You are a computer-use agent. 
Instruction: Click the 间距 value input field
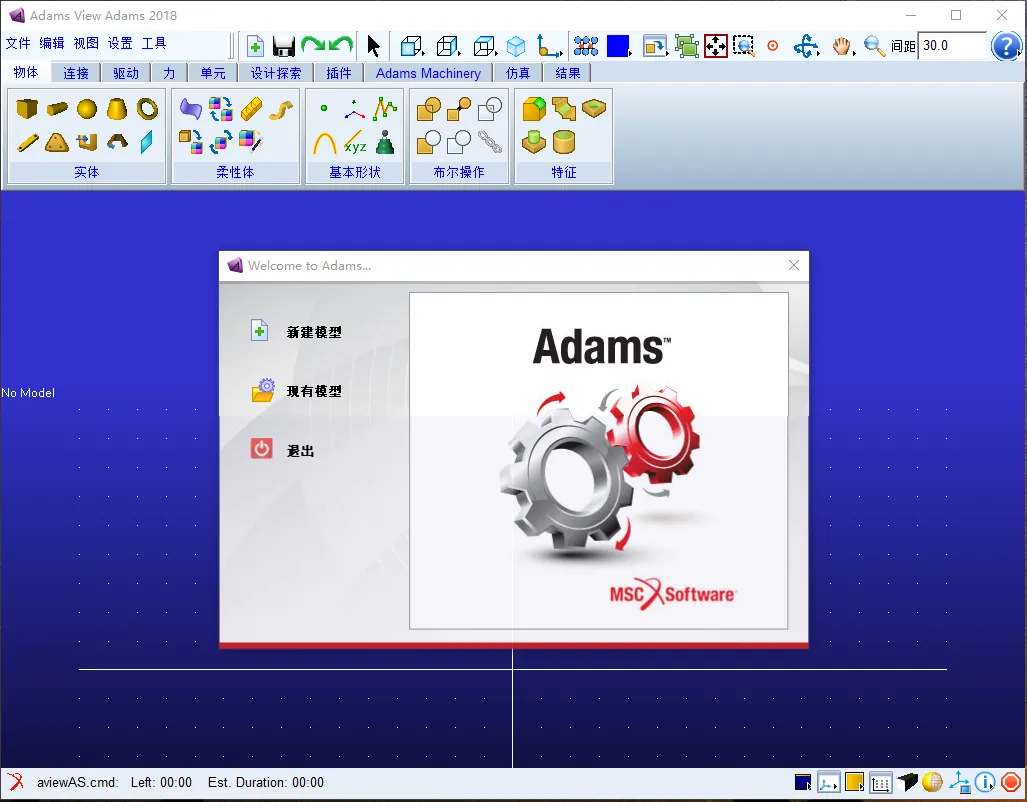(952, 46)
